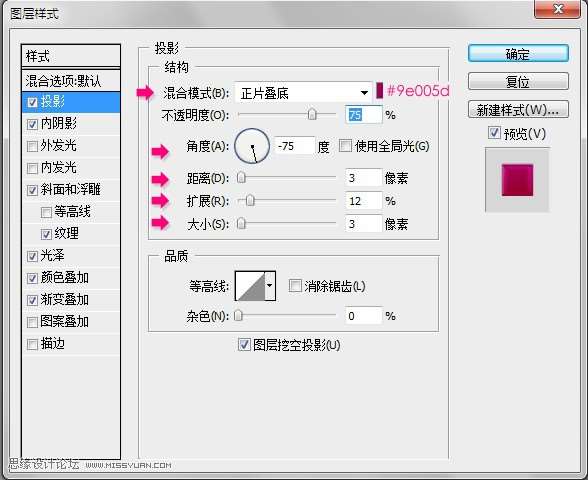
Task: Enable the 外发光 style checkbox
Action: click(x=33, y=146)
